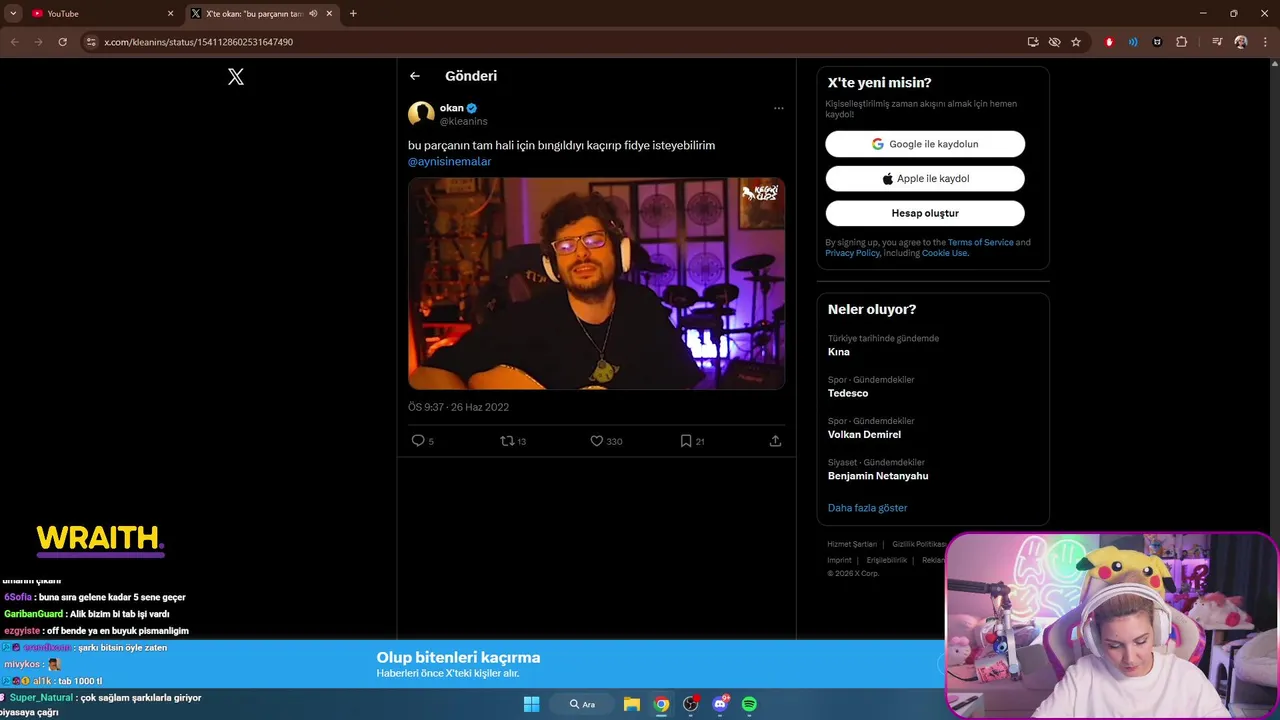
Task: Click the tweet timestamp ÖS 9:37
Action: pos(458,407)
